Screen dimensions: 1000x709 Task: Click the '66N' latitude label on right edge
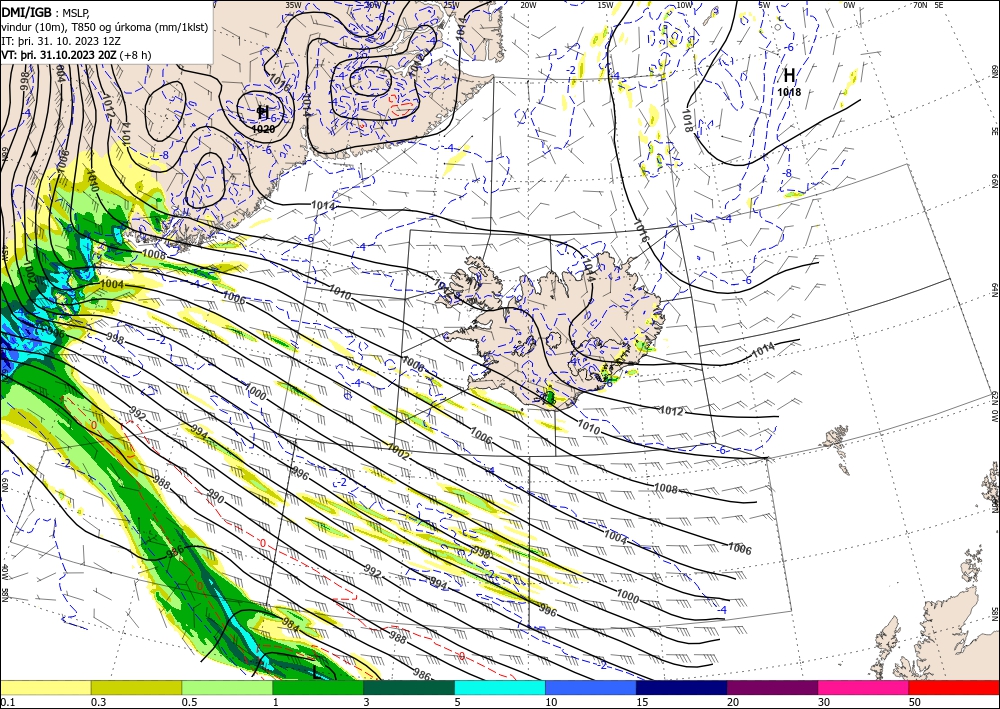[x=994, y=182]
